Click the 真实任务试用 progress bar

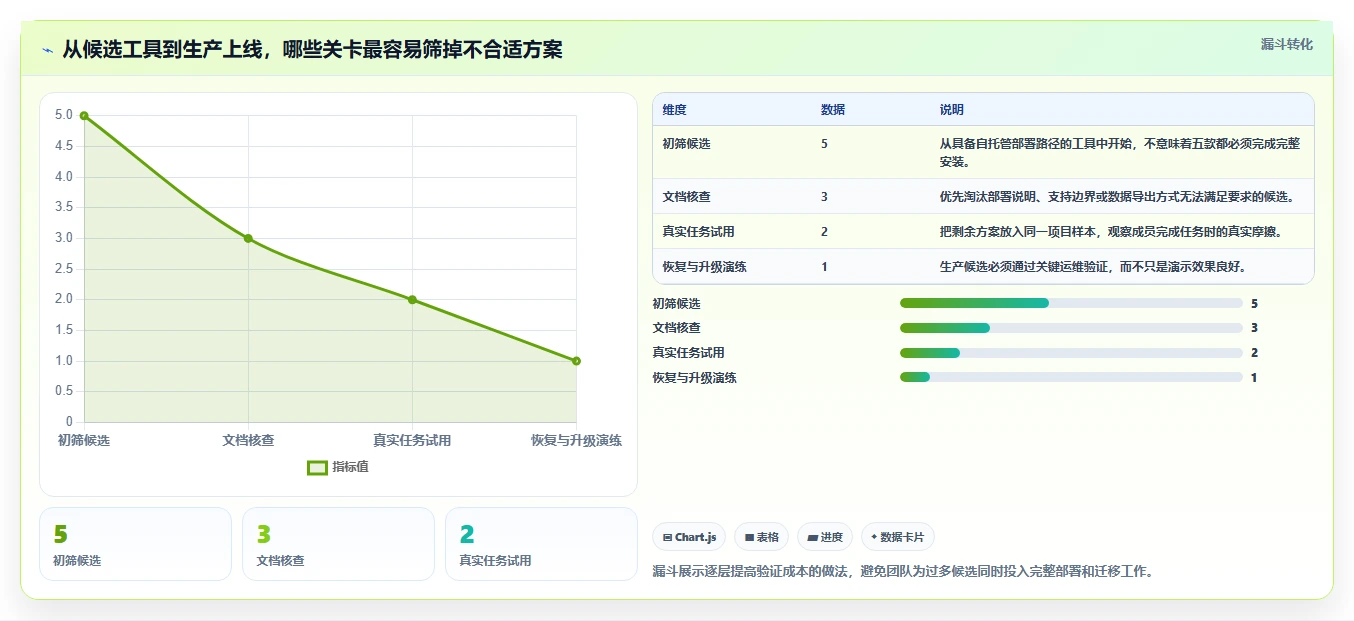[x=1071, y=353]
